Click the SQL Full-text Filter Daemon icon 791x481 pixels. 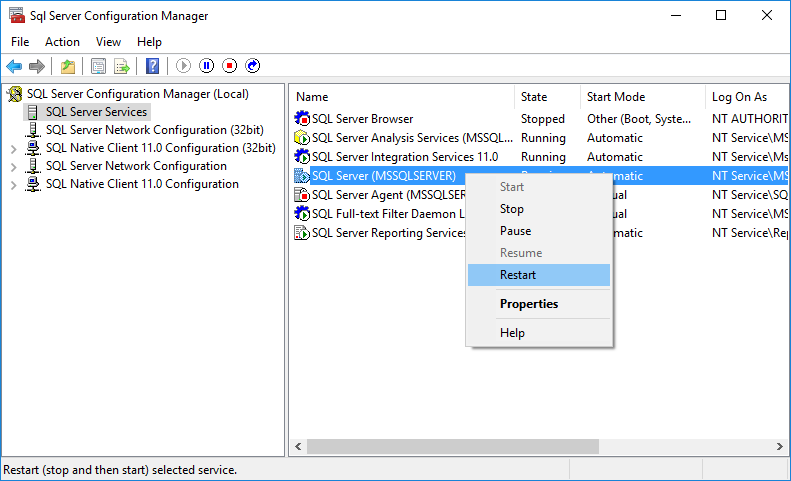point(302,213)
